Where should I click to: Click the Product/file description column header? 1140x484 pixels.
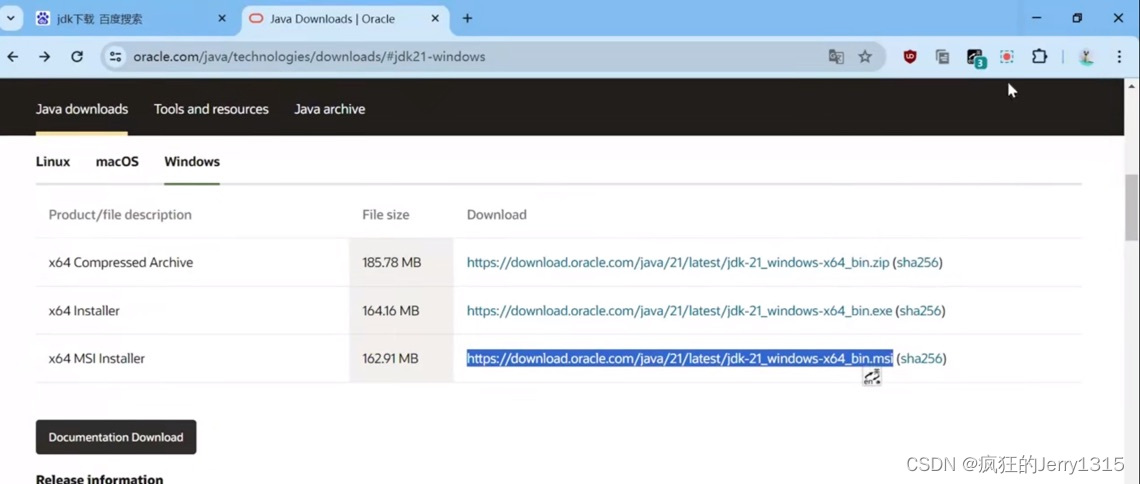(120, 214)
